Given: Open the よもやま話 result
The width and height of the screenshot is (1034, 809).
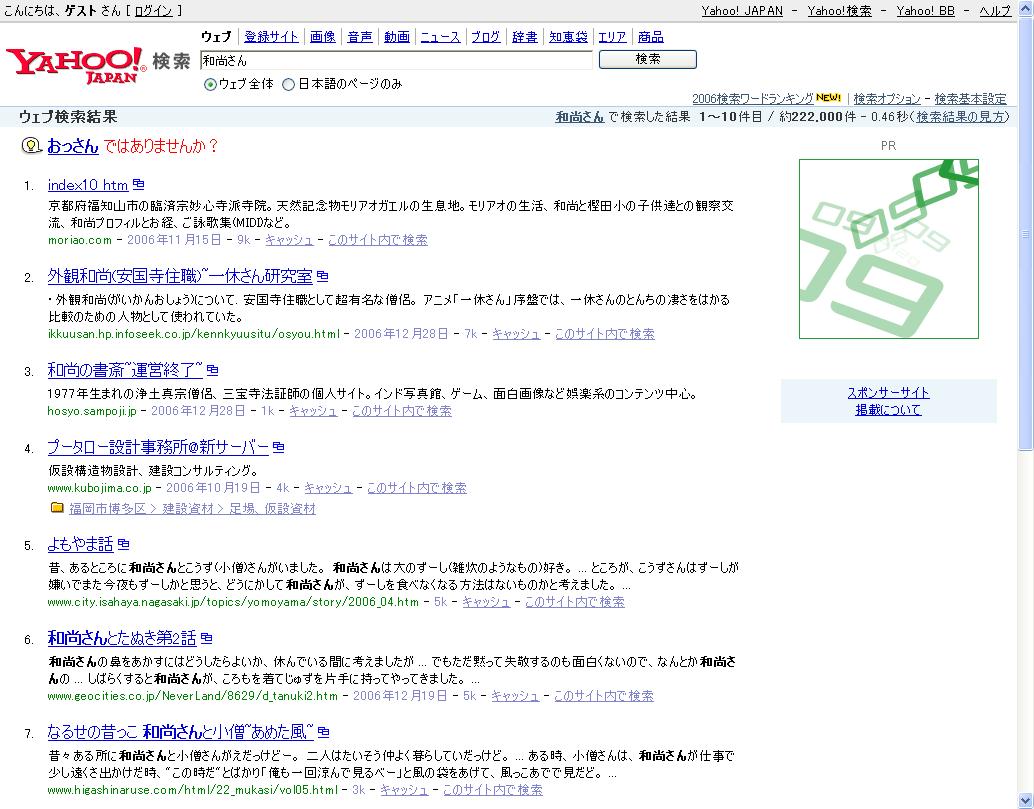Looking at the screenshot, I should 80,545.
